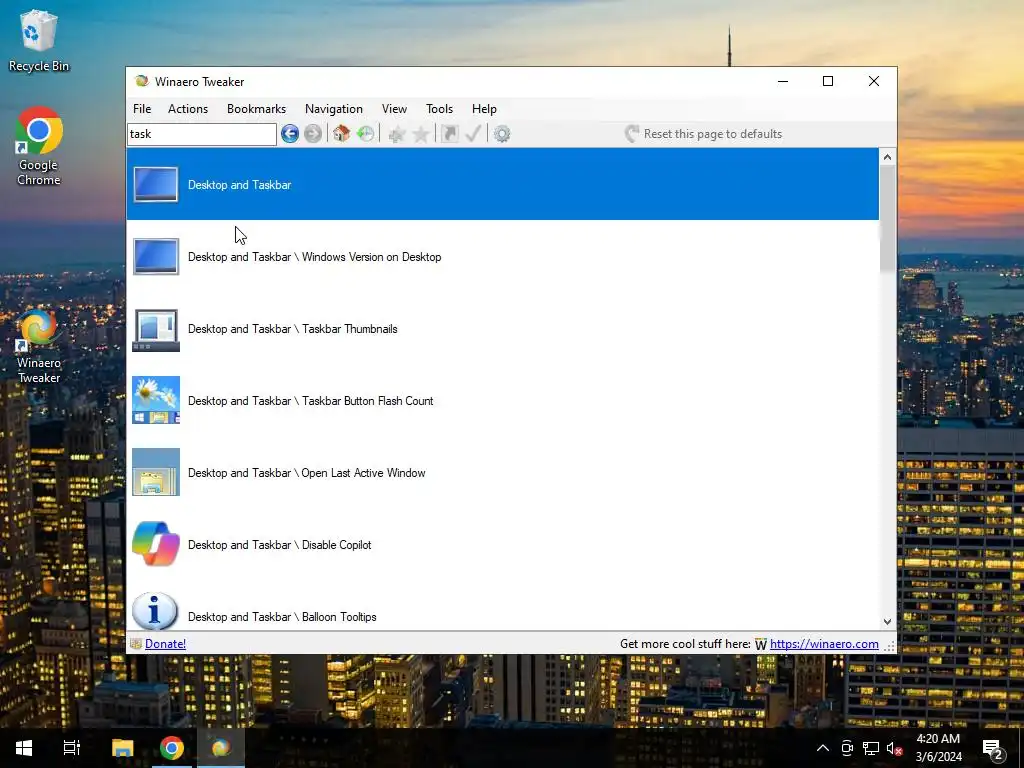The width and height of the screenshot is (1024, 768).
Task: Select 'Balloon Tooltips' result text
Action: [x=339, y=616]
